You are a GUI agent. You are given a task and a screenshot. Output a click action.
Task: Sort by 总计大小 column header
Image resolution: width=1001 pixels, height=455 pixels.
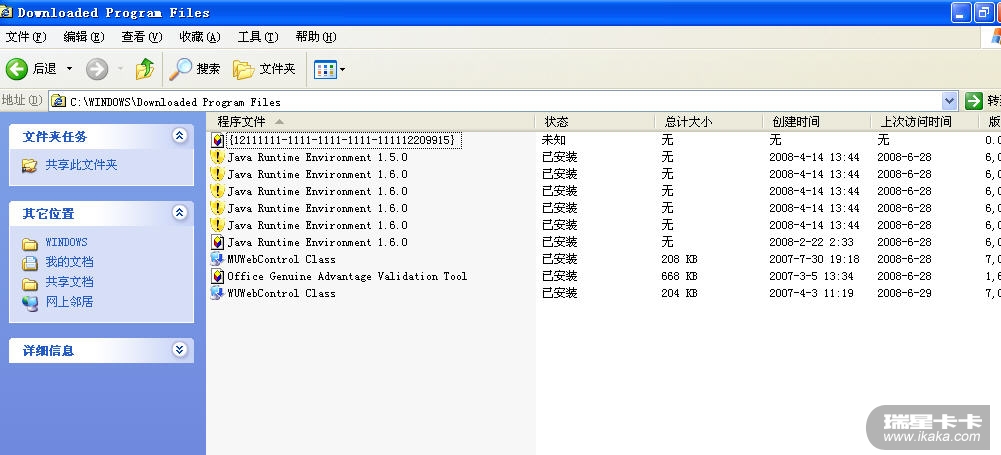tap(709, 121)
